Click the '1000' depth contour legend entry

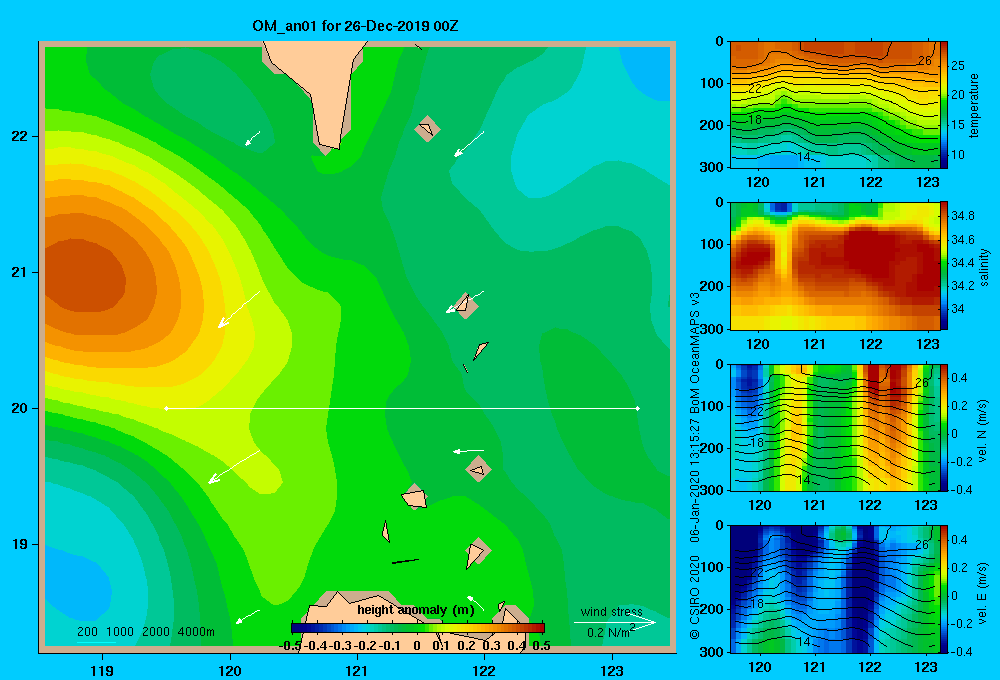coord(120,632)
